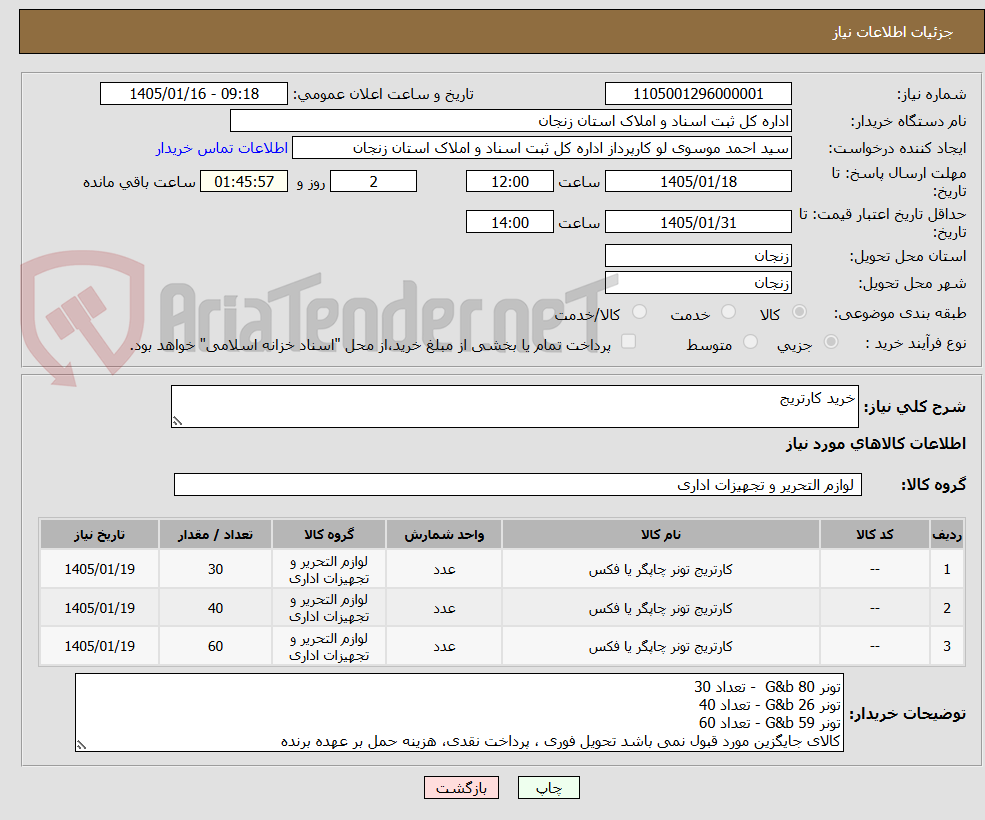Click item name in table row 1
The height and width of the screenshot is (820, 985).
tap(660, 569)
